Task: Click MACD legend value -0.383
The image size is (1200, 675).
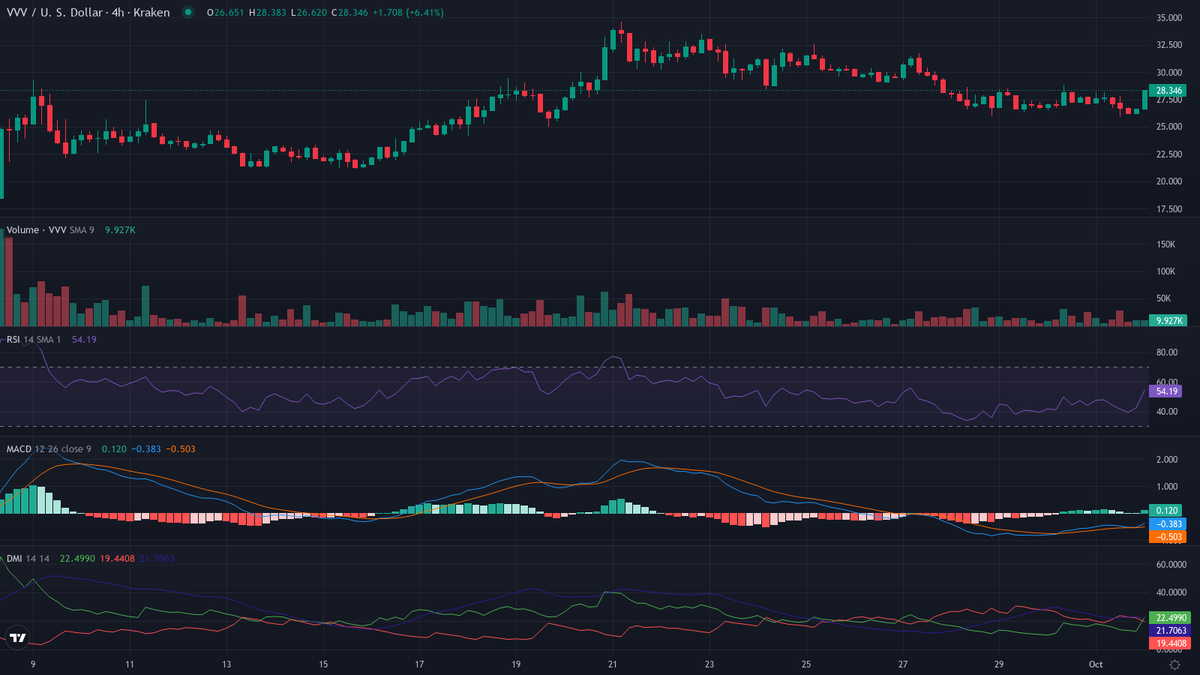Action: (146, 449)
